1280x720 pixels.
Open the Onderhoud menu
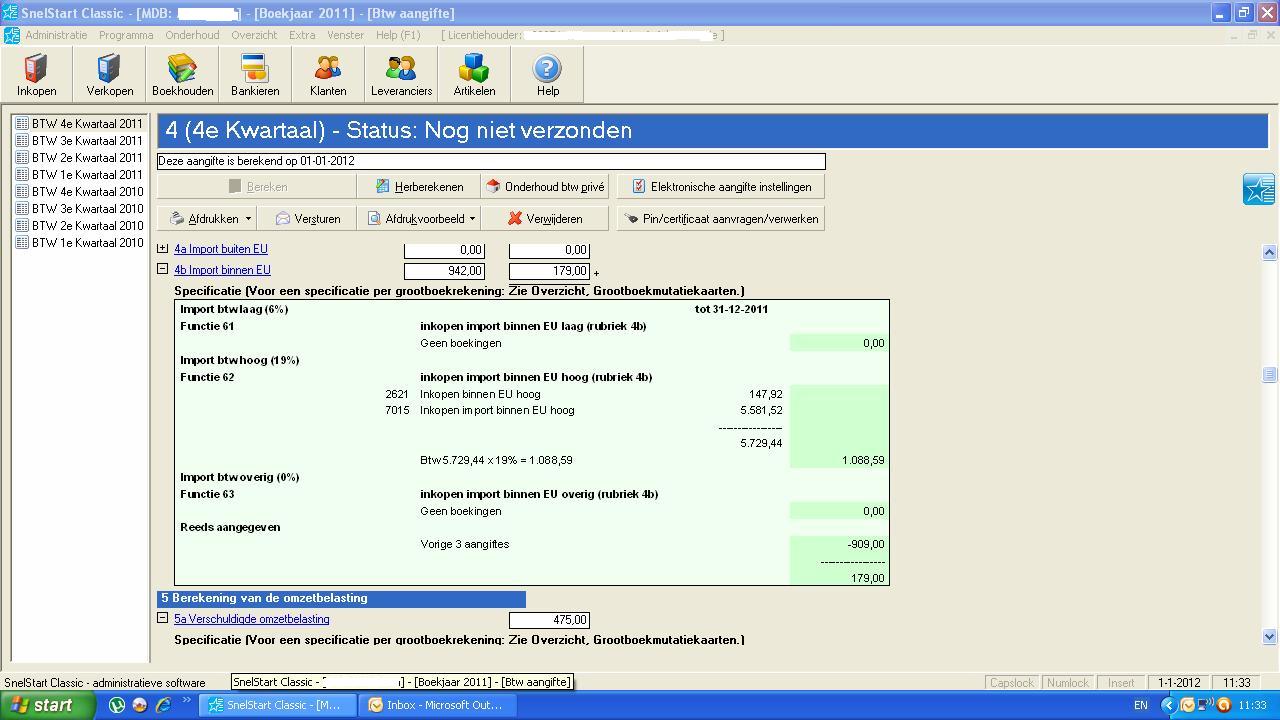(x=192, y=35)
